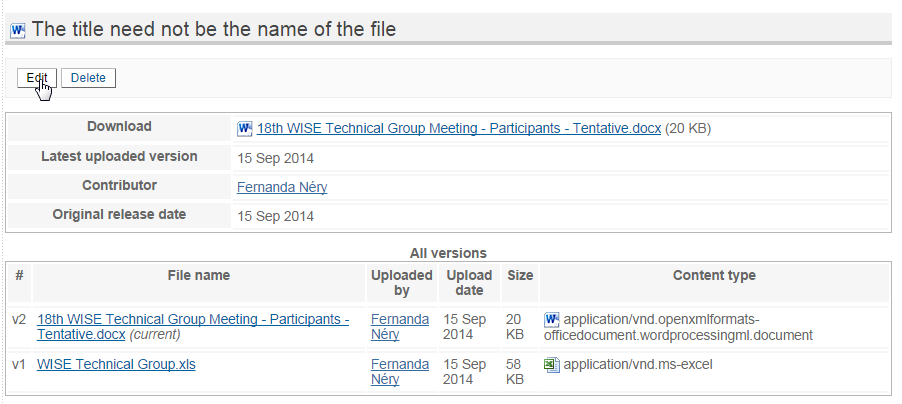This screenshot has width=902, height=404.
Task: Click the v1 row version number
Action: 19,365
